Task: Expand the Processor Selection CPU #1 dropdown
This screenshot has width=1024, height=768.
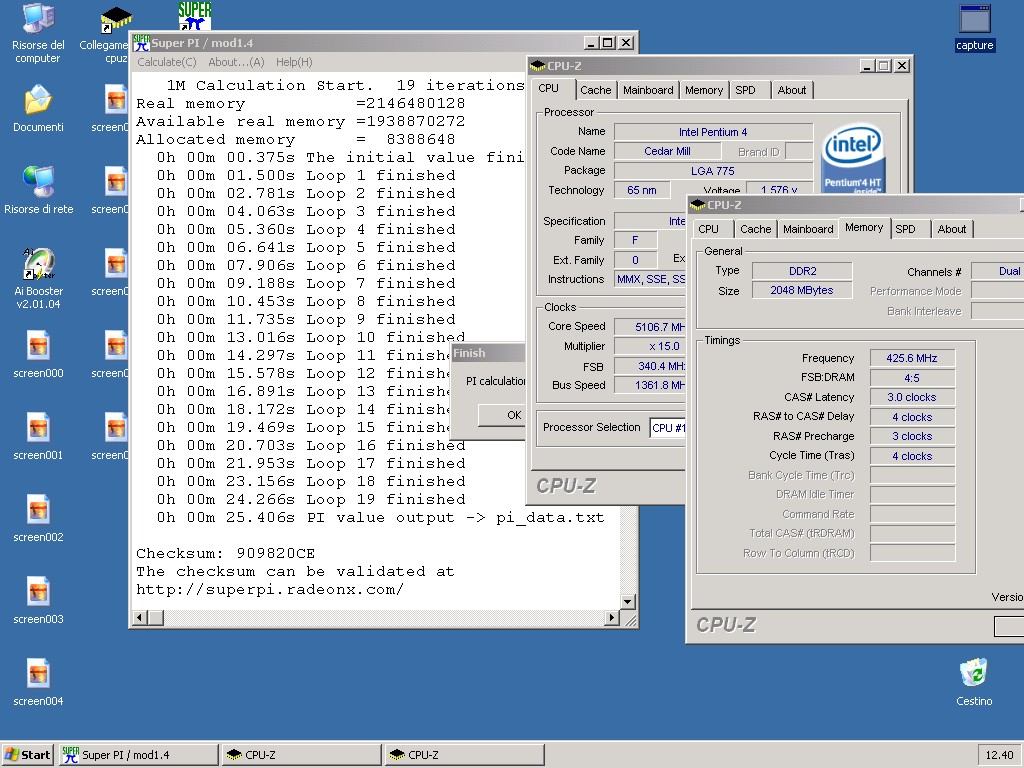Action: (667, 428)
